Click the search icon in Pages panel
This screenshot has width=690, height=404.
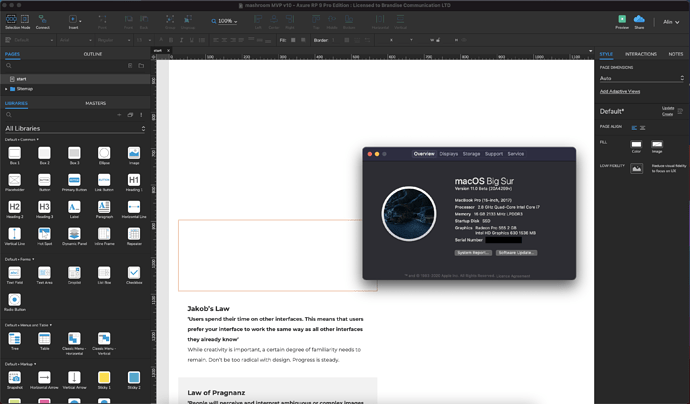(x=8, y=66)
